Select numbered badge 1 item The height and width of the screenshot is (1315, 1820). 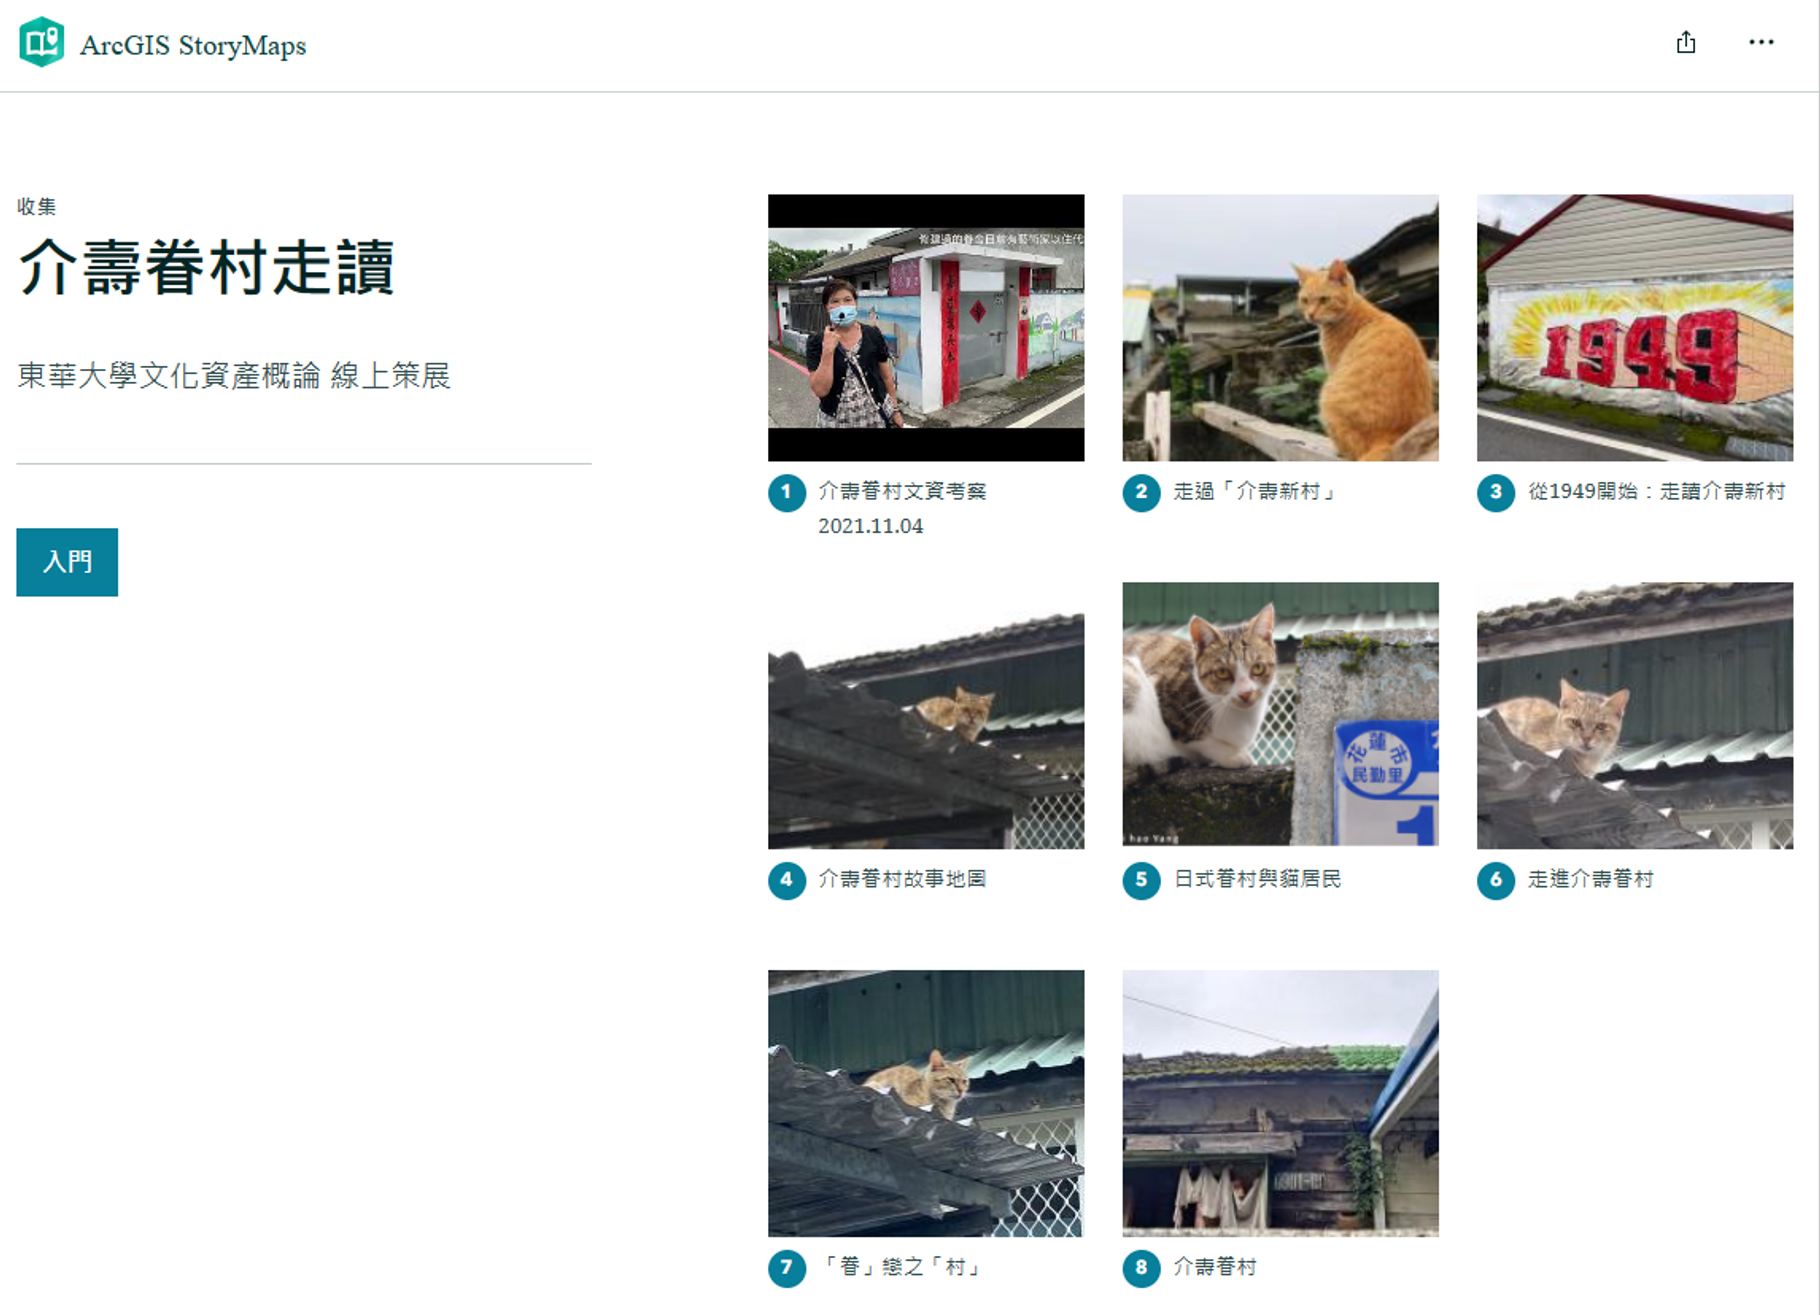pos(787,492)
